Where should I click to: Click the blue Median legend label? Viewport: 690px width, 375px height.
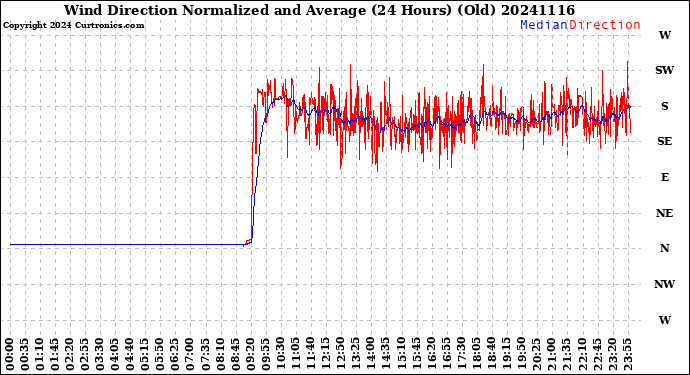click(x=544, y=25)
